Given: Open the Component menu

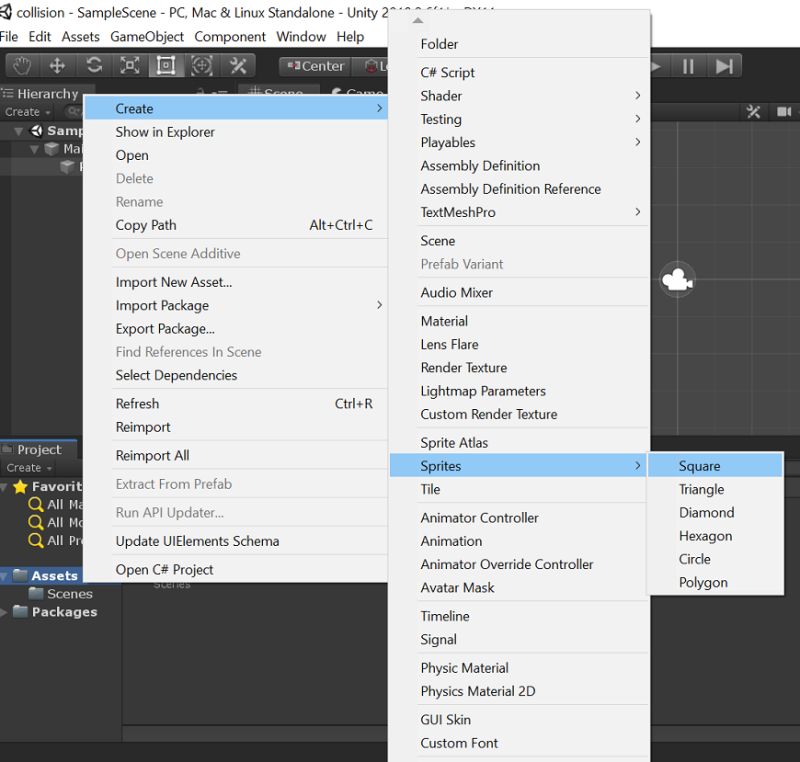Looking at the screenshot, I should coord(230,37).
